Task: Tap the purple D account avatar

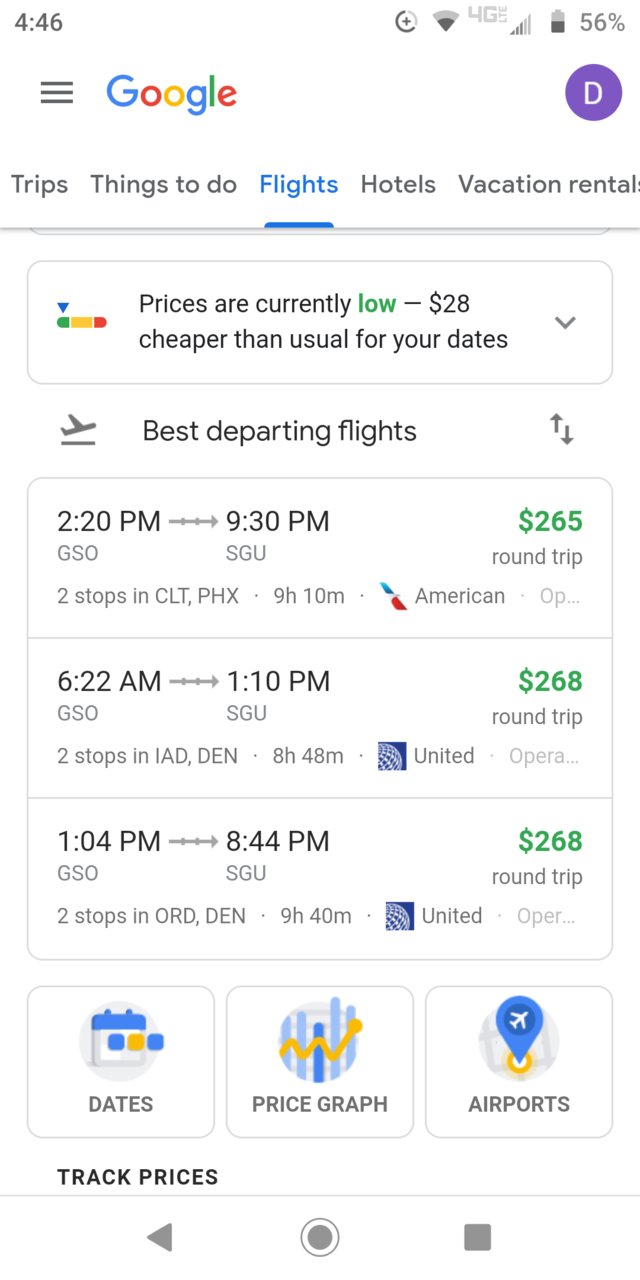Action: tap(593, 93)
